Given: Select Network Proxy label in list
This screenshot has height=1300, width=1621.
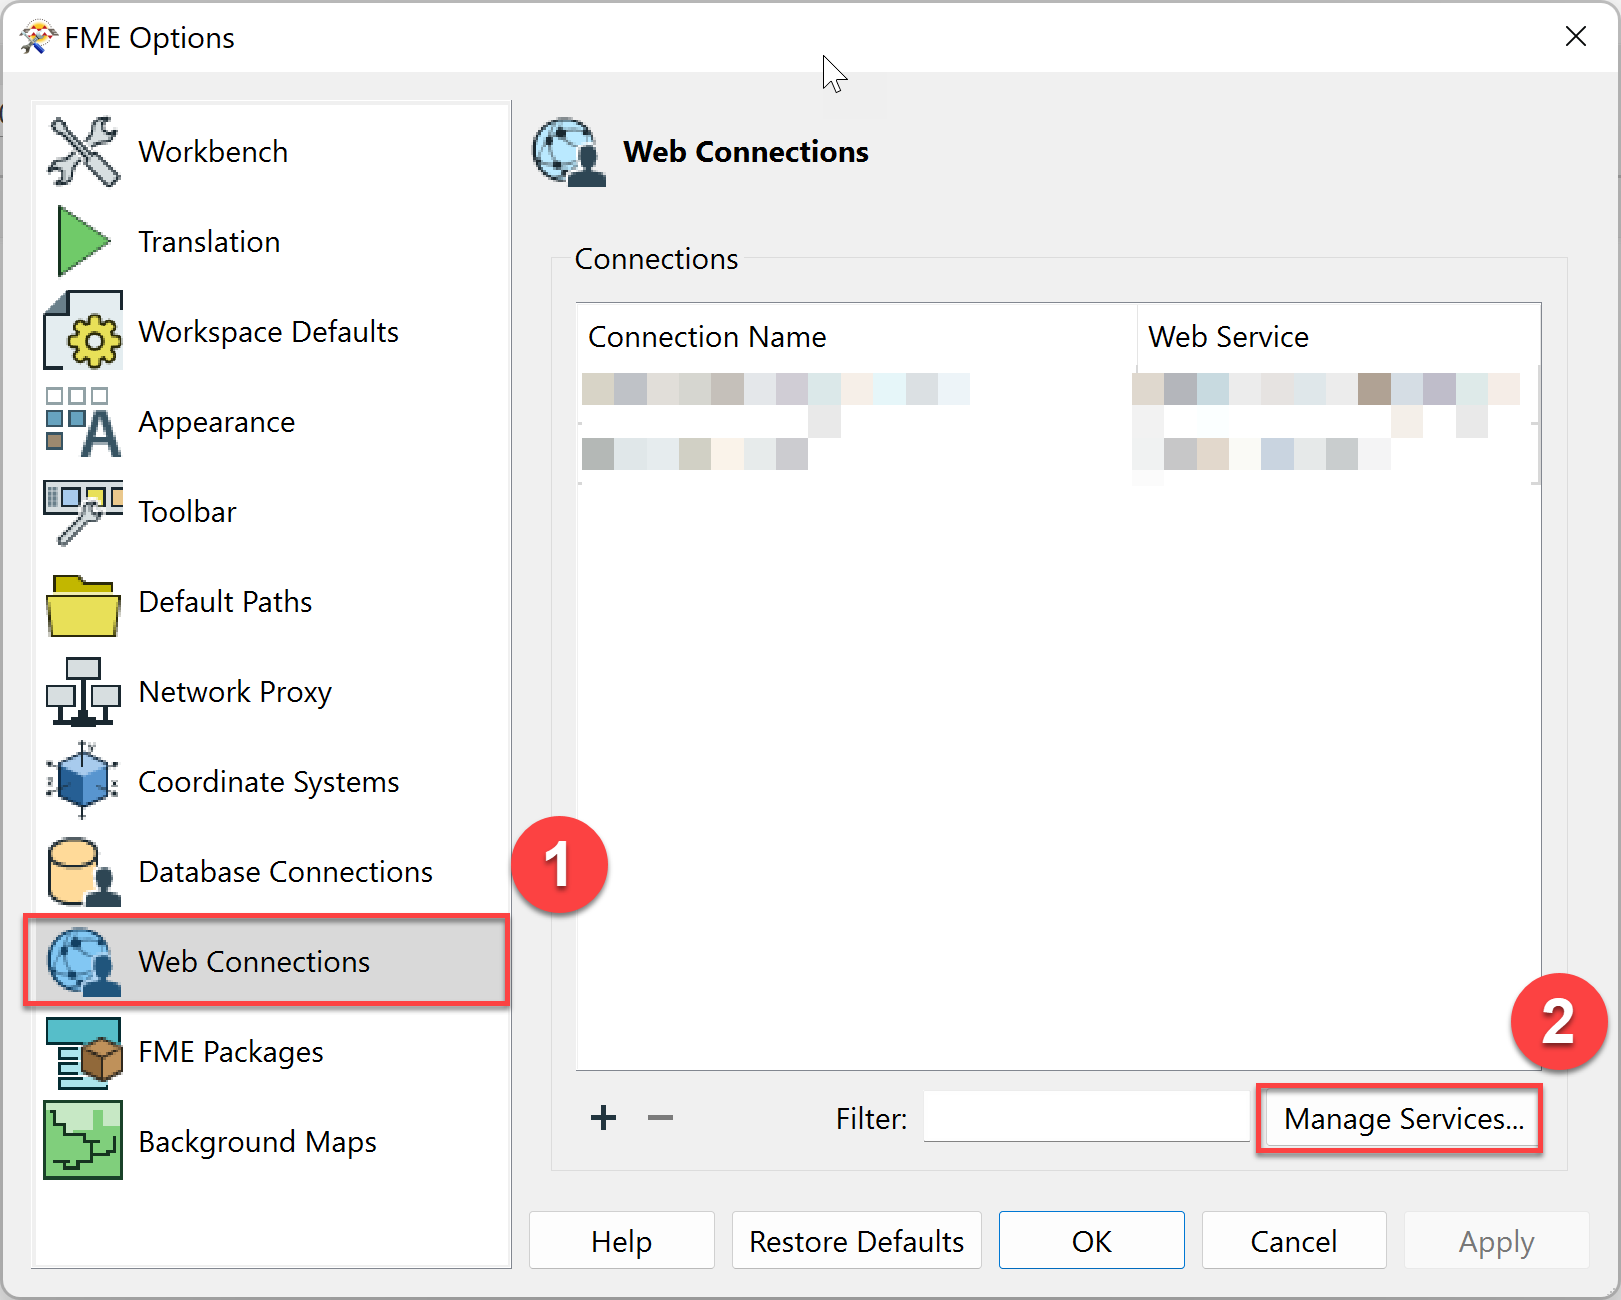Looking at the screenshot, I should pyautogui.click(x=235, y=692).
